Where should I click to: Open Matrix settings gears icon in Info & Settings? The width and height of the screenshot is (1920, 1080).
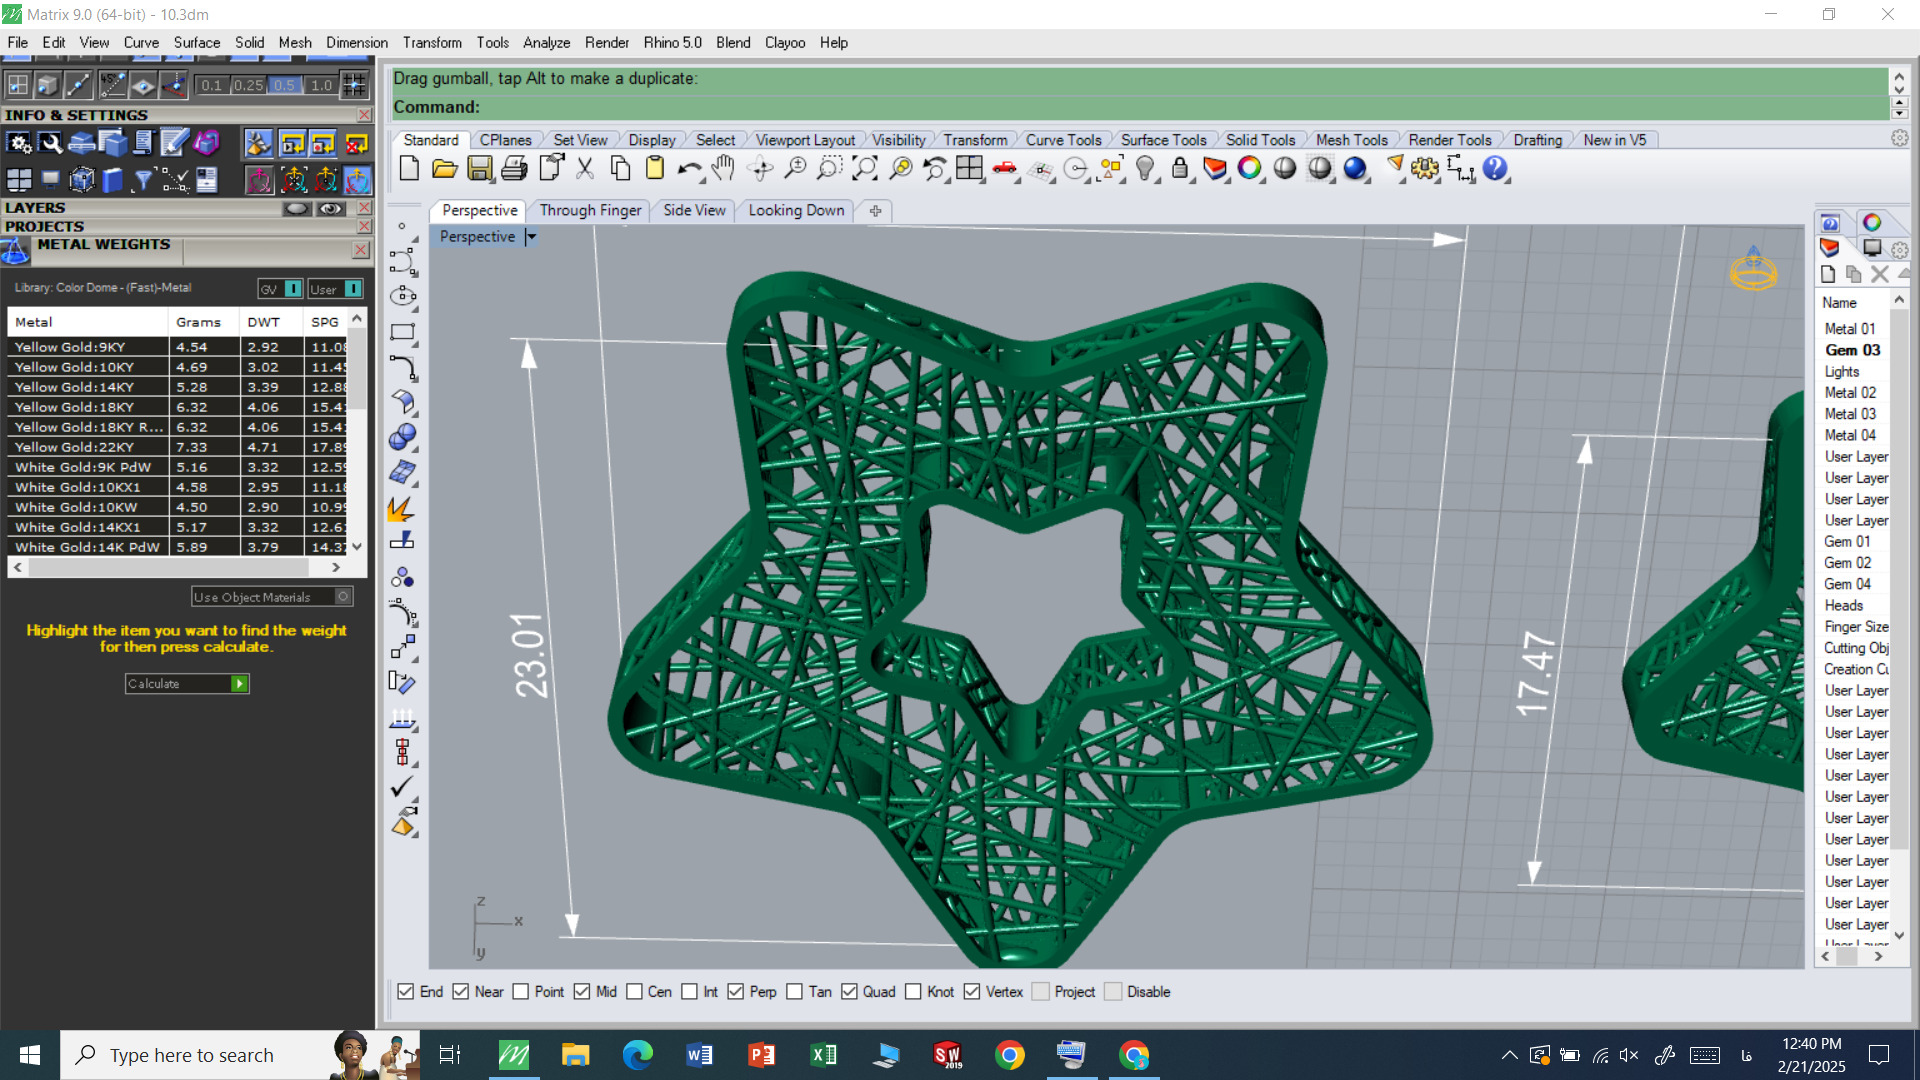(x=19, y=144)
